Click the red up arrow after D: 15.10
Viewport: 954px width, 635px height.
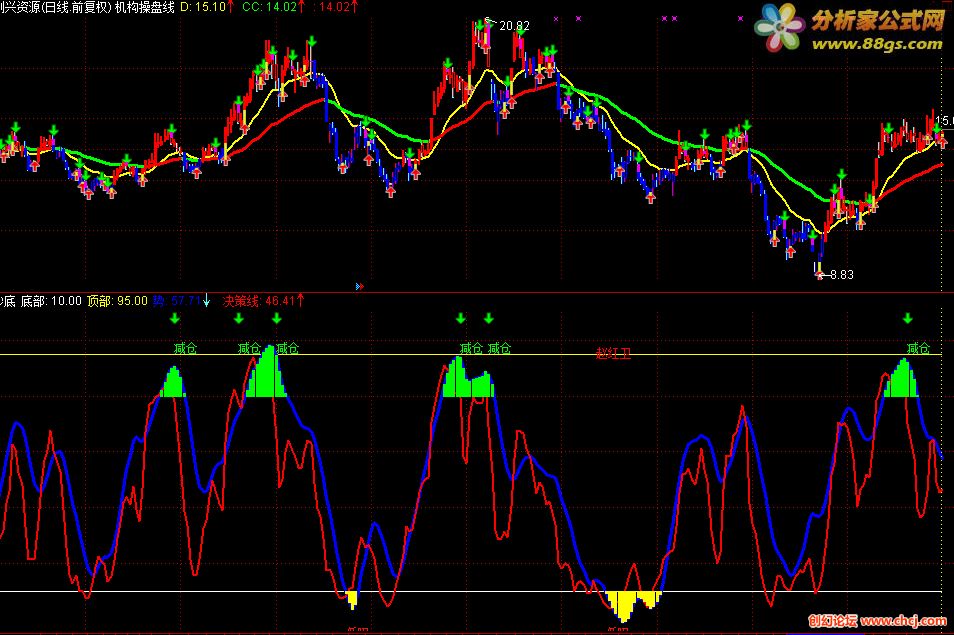coord(231,7)
